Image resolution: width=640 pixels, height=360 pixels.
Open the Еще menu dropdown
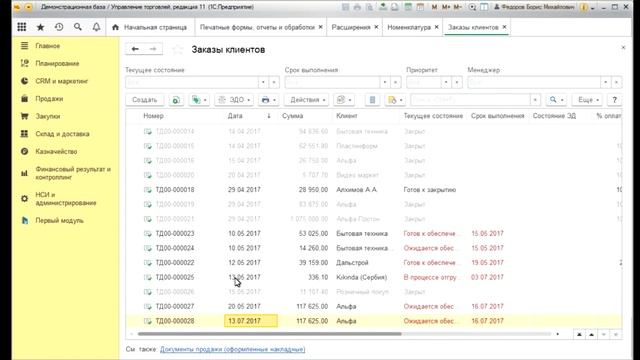(588, 100)
